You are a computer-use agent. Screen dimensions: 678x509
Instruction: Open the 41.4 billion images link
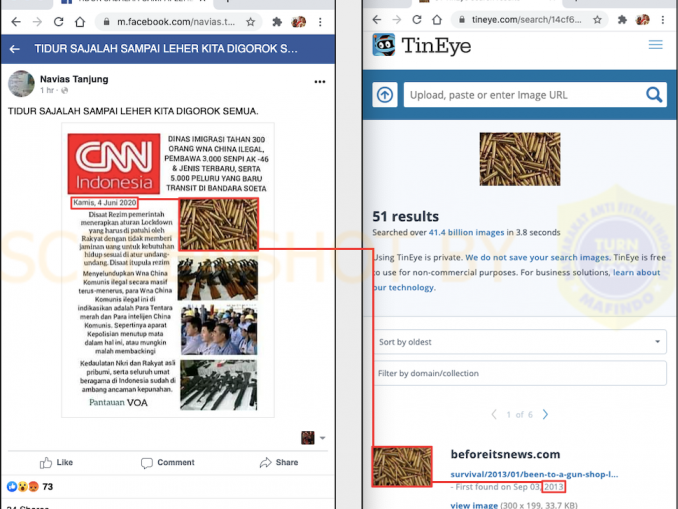(x=466, y=232)
